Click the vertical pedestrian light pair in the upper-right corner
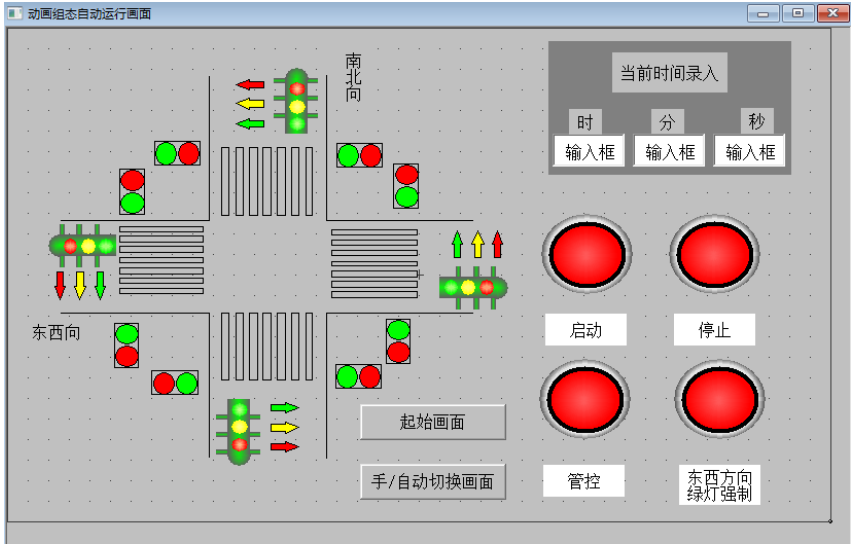 tap(406, 186)
